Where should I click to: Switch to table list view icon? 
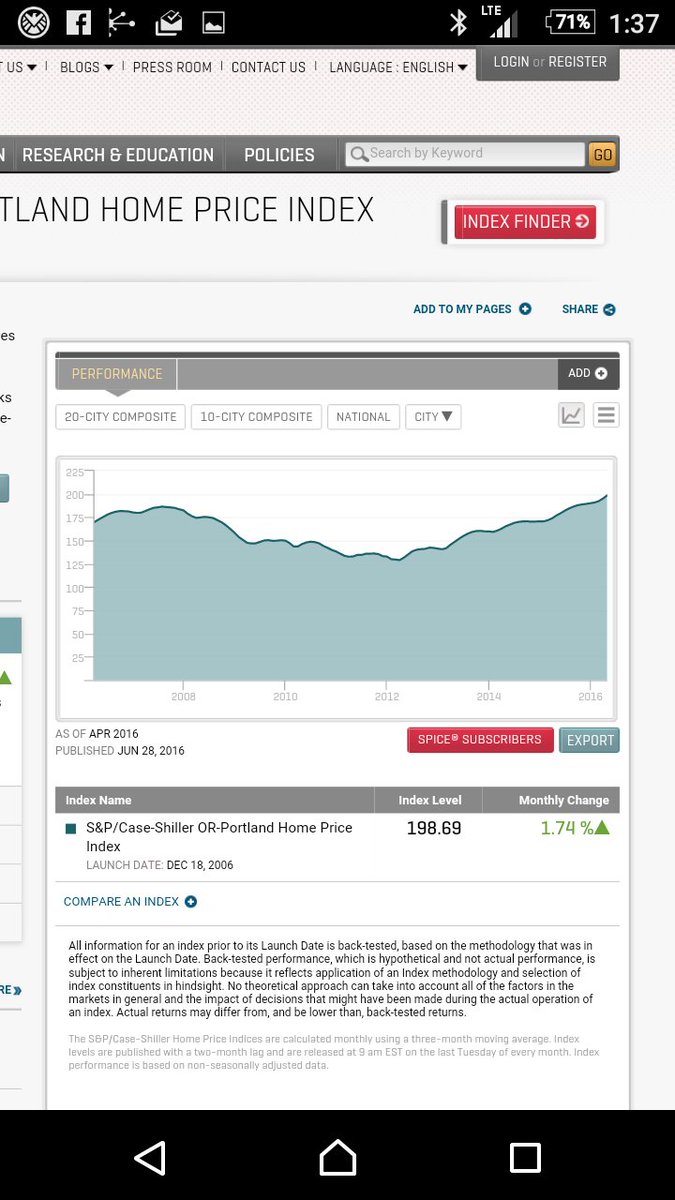[606, 416]
